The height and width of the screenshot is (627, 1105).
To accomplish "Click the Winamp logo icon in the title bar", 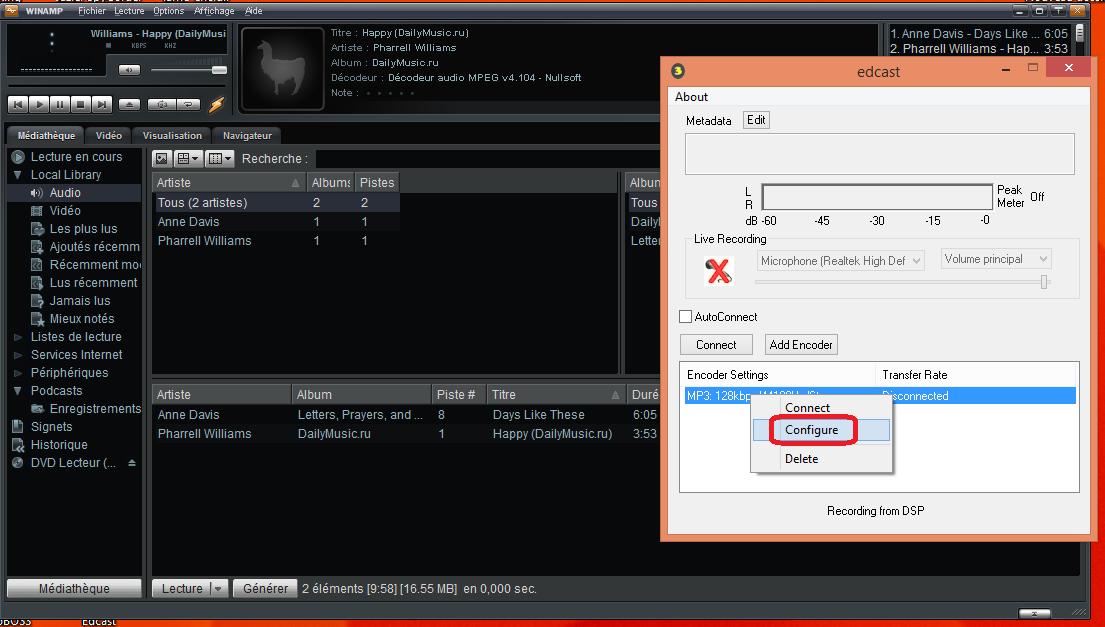I will [x=11, y=11].
